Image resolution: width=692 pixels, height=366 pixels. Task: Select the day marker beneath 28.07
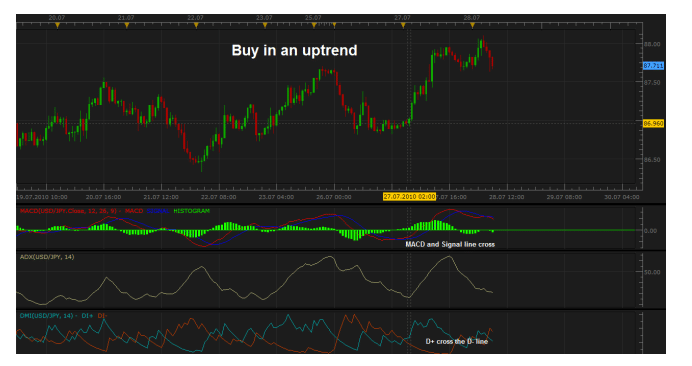(472, 26)
